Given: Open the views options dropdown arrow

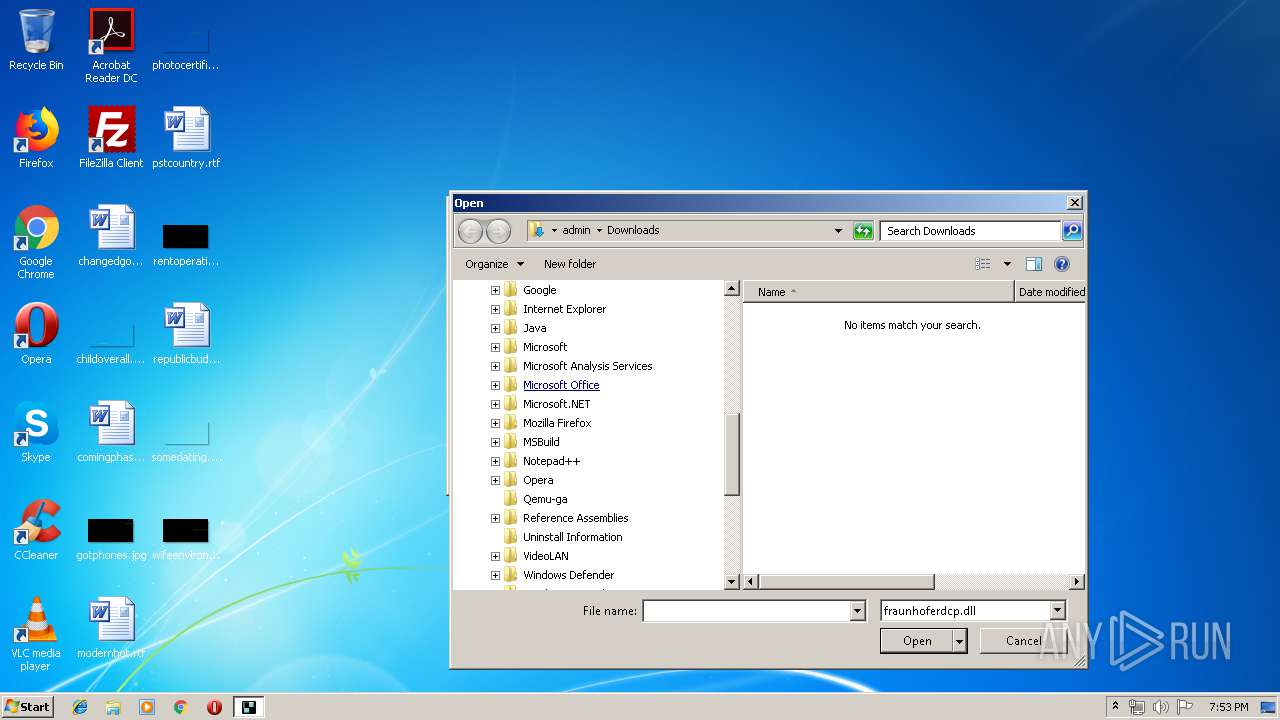Looking at the screenshot, I should (1007, 264).
